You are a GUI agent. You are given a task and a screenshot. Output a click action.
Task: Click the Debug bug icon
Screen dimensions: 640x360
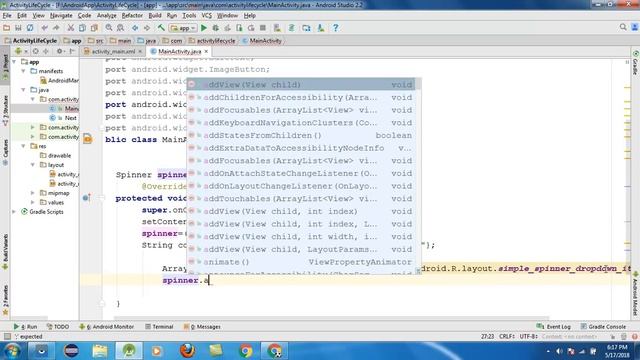pos(216,28)
